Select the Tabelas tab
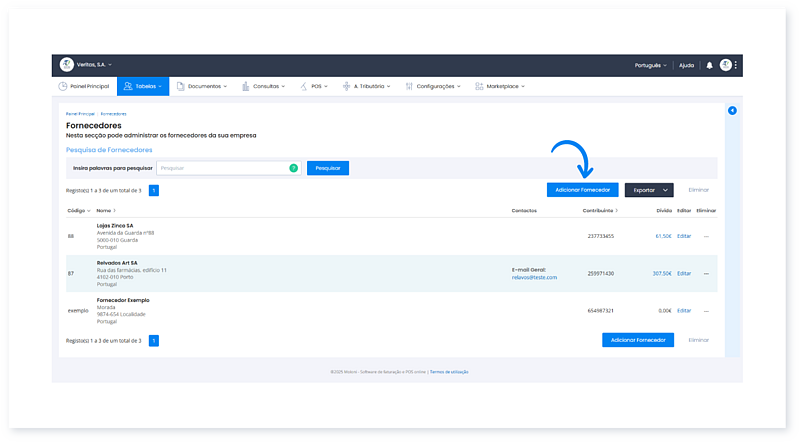 [142, 87]
